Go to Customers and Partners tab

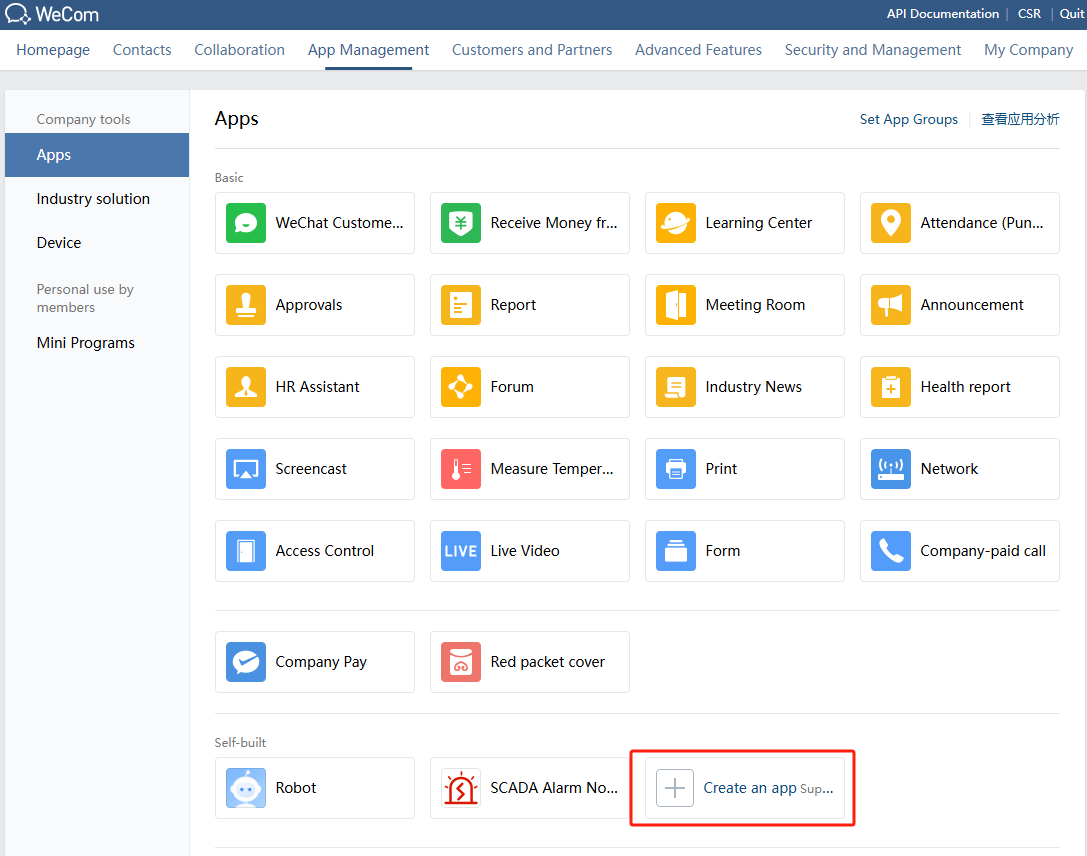(532, 50)
